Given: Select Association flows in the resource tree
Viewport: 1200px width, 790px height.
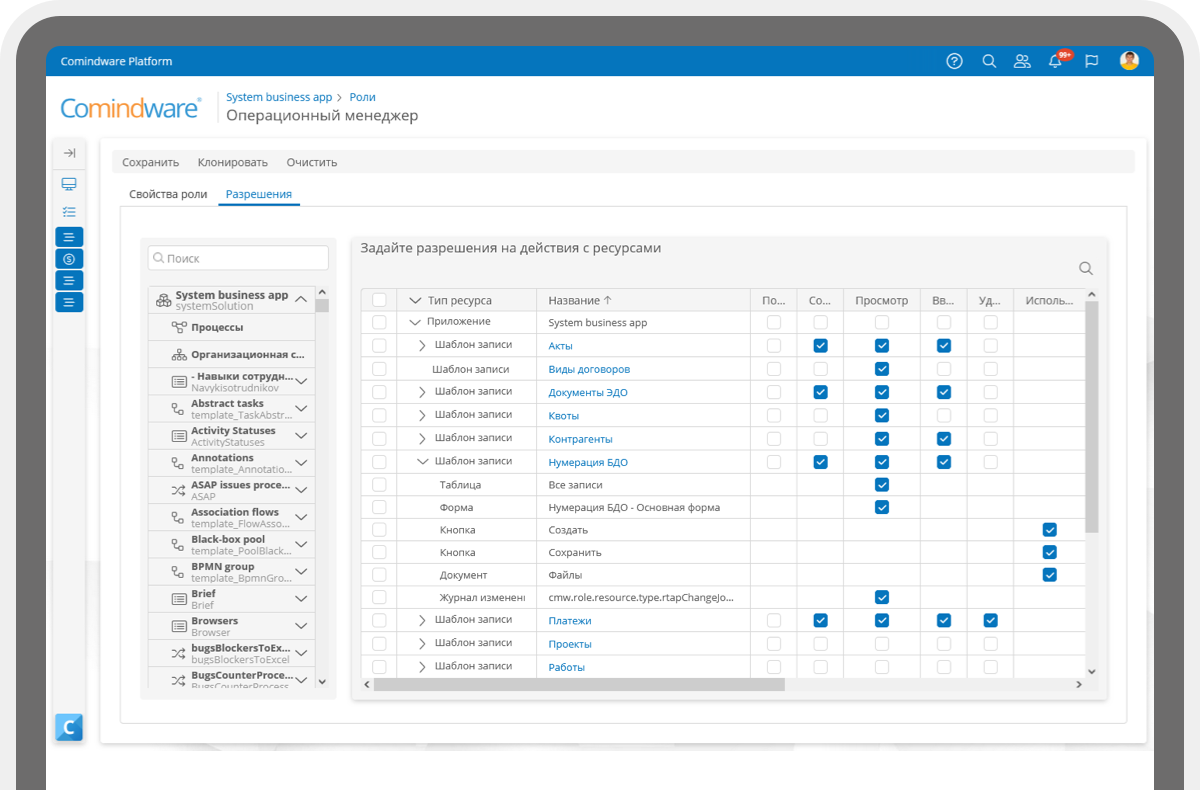Looking at the screenshot, I should point(232,517).
